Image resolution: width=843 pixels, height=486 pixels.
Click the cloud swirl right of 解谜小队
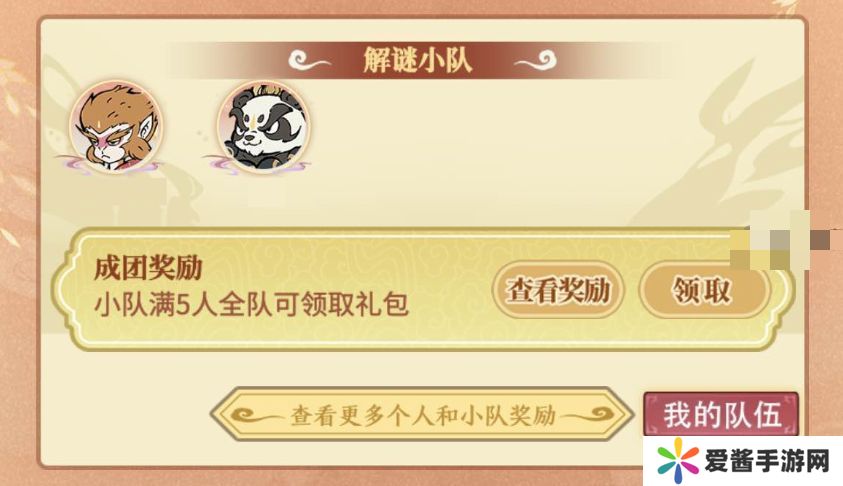(535, 61)
